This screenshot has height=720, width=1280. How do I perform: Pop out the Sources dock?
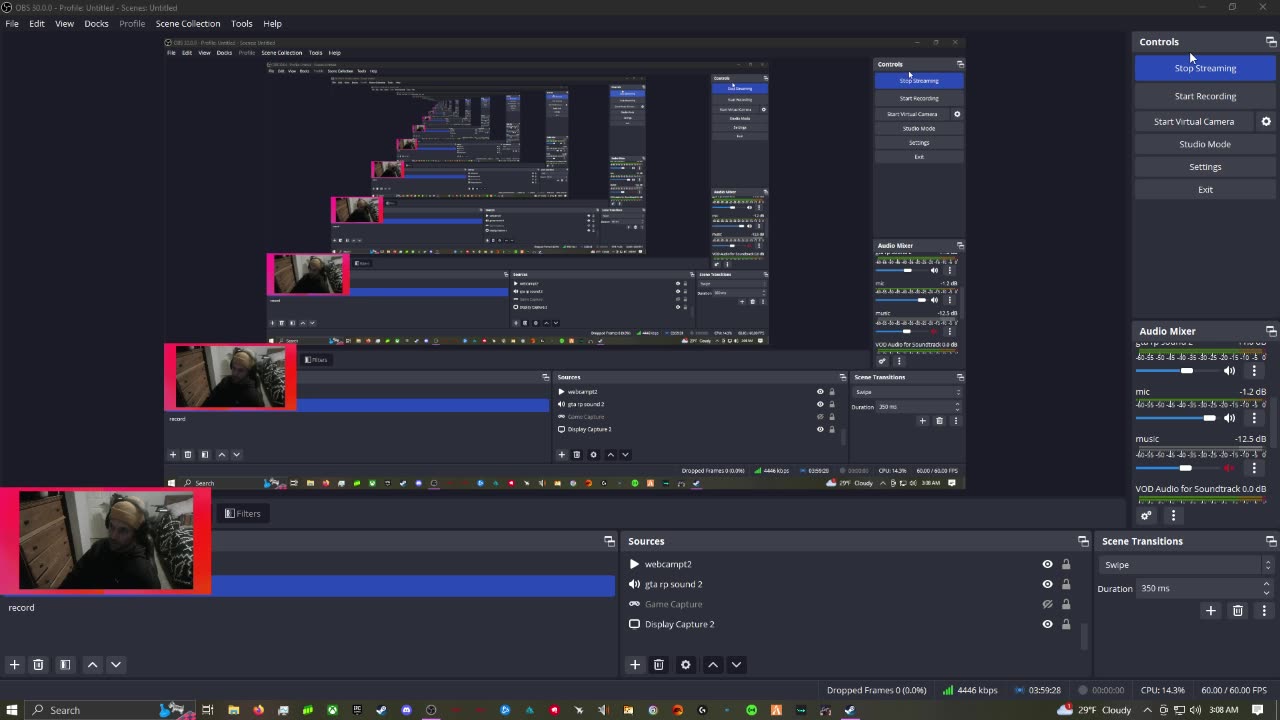click(1083, 541)
